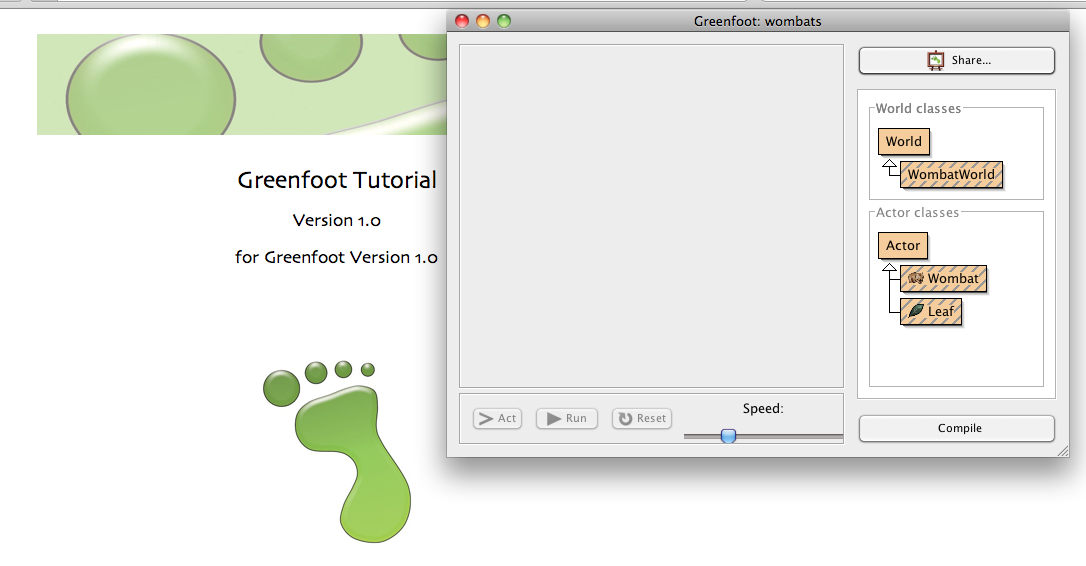Select the Wombat actor class
Image resolution: width=1086 pixels, height=566 pixels.
943,278
